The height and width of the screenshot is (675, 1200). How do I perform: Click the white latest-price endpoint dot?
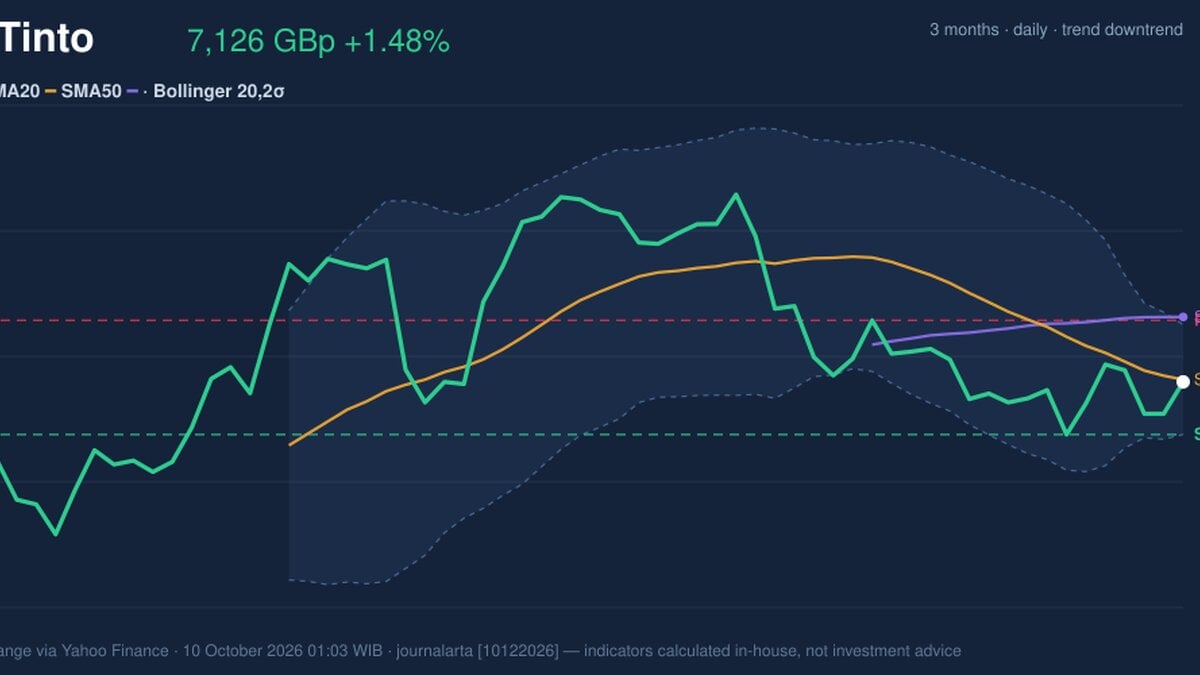pos(1183,381)
